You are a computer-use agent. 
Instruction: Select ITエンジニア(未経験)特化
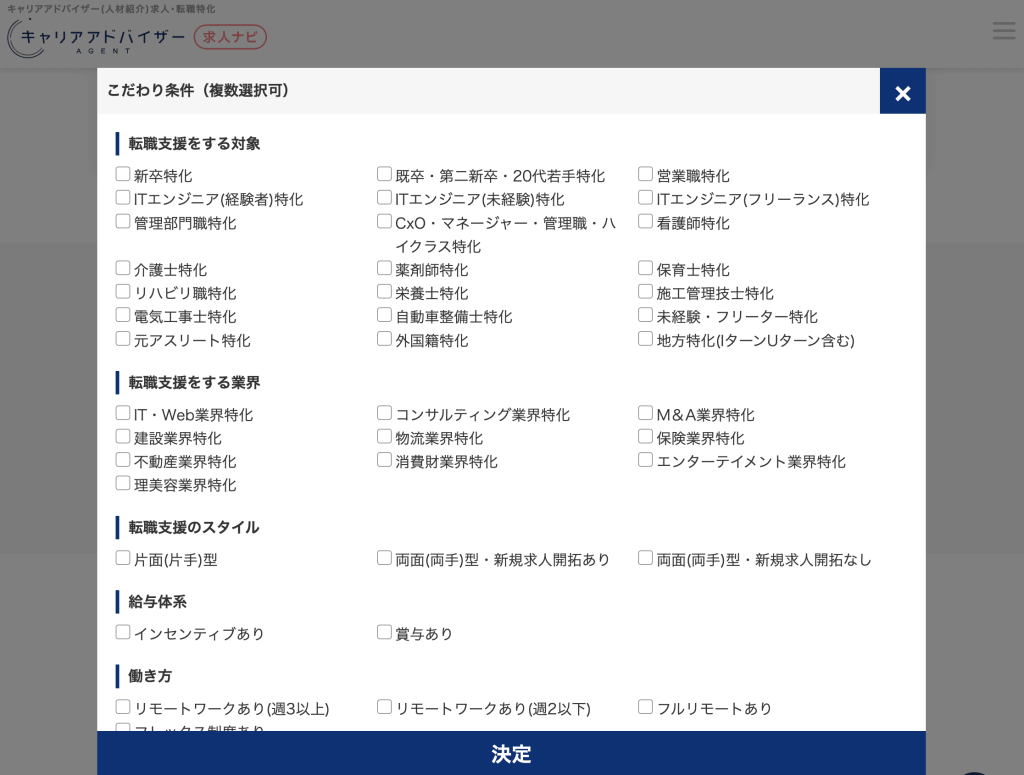(x=384, y=197)
